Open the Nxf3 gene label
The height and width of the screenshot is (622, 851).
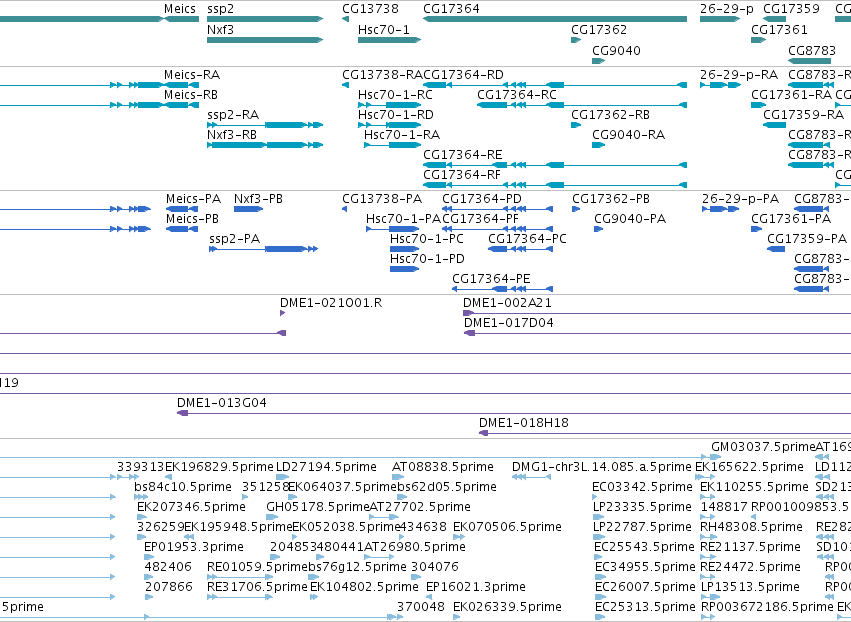(220, 29)
